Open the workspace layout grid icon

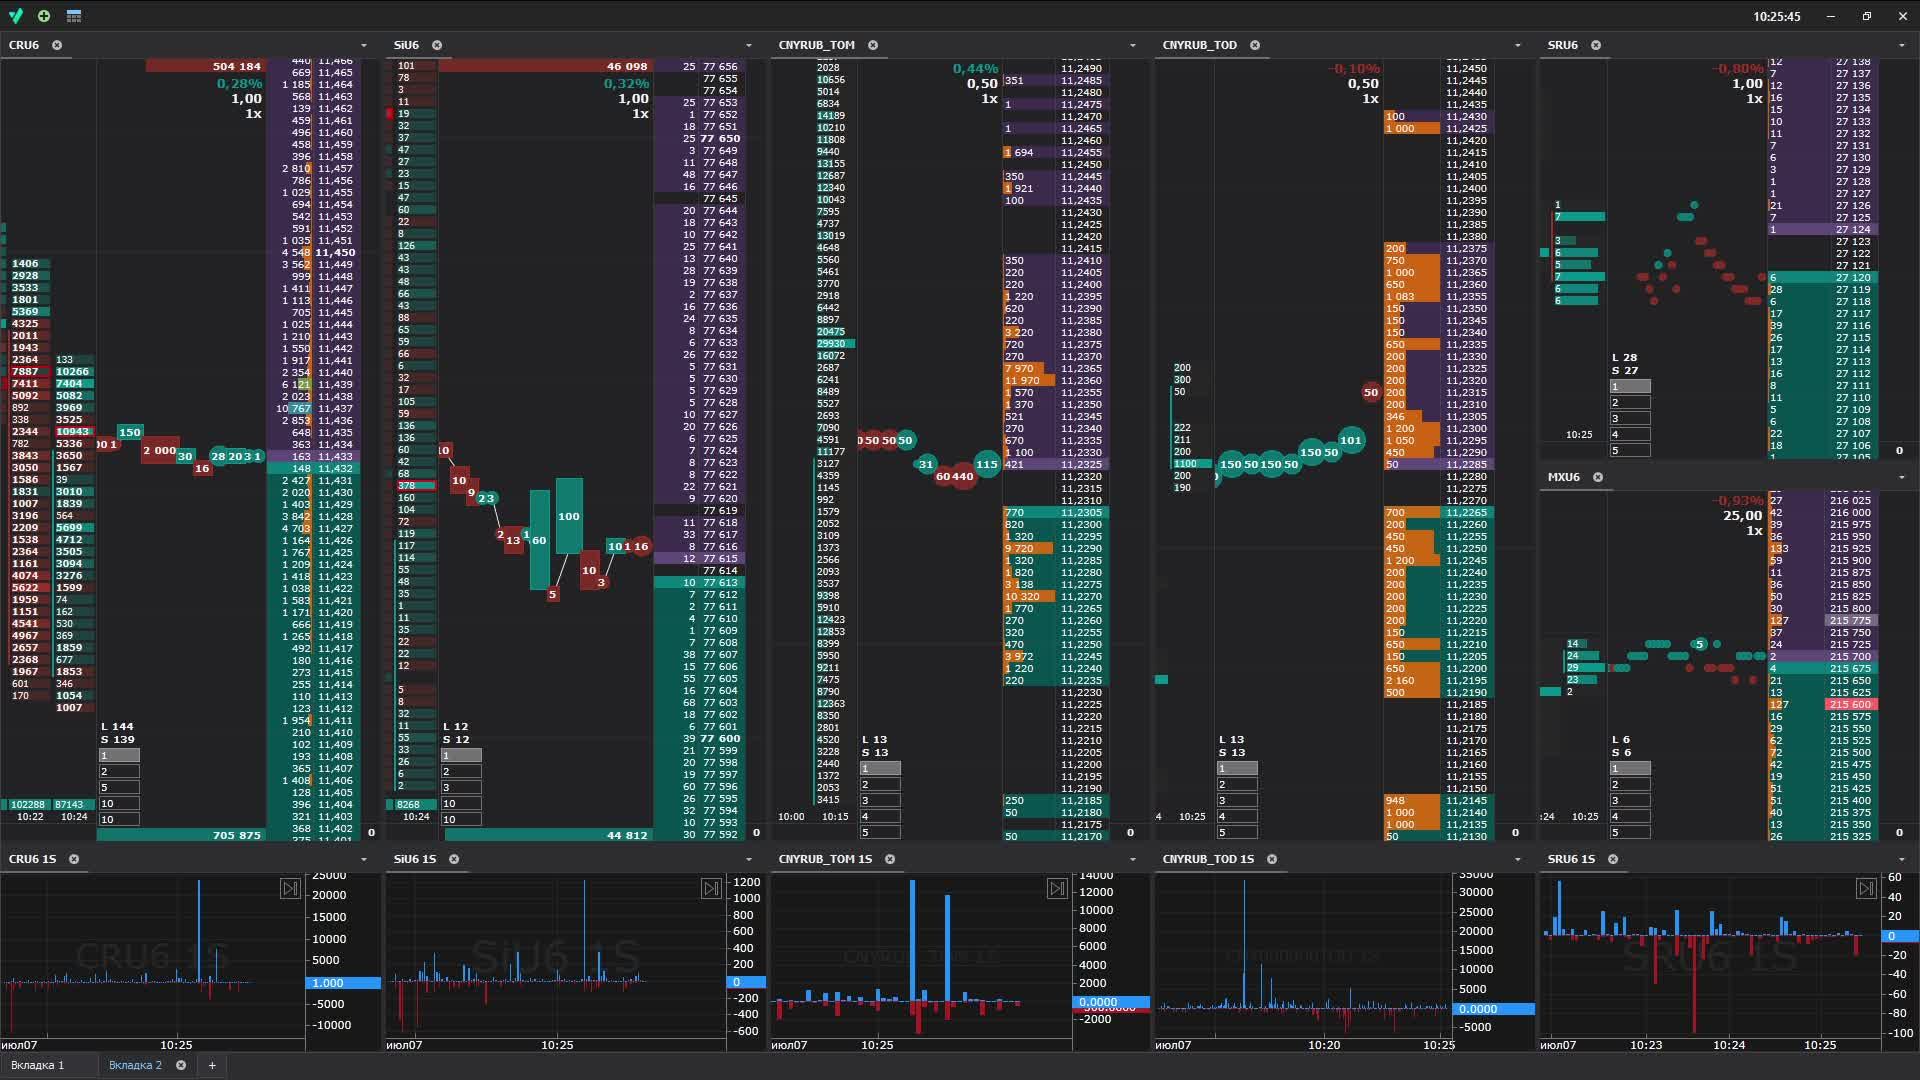tap(74, 16)
